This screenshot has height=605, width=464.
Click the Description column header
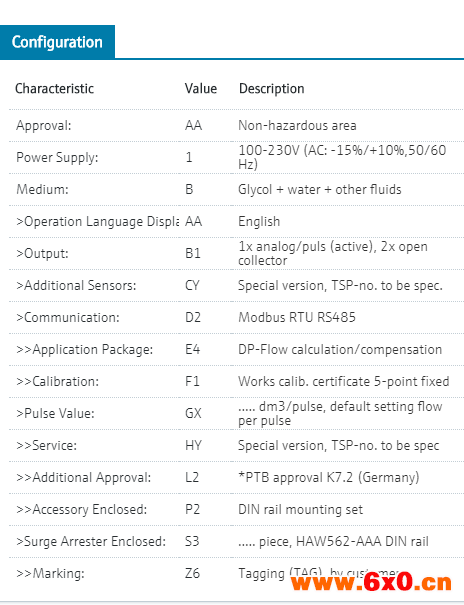click(272, 89)
